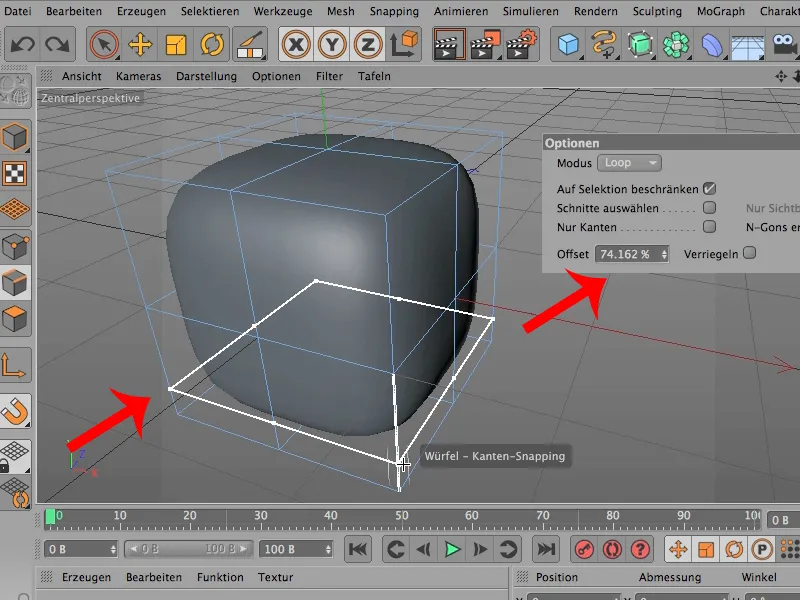Open viewport Filter menu
This screenshot has height=600, width=800.
(x=329, y=77)
